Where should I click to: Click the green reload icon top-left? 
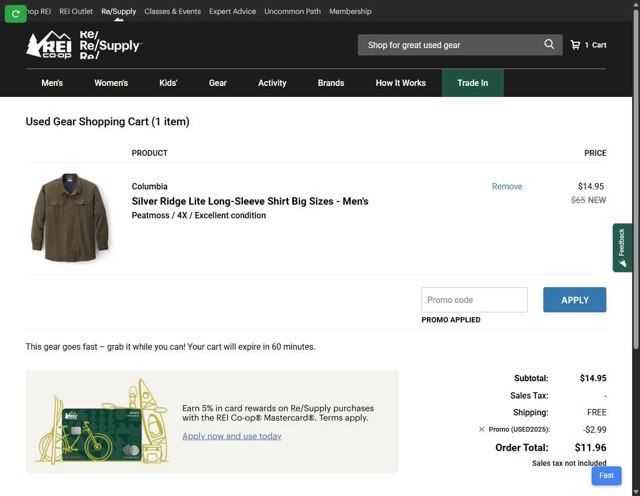[x=15, y=13]
